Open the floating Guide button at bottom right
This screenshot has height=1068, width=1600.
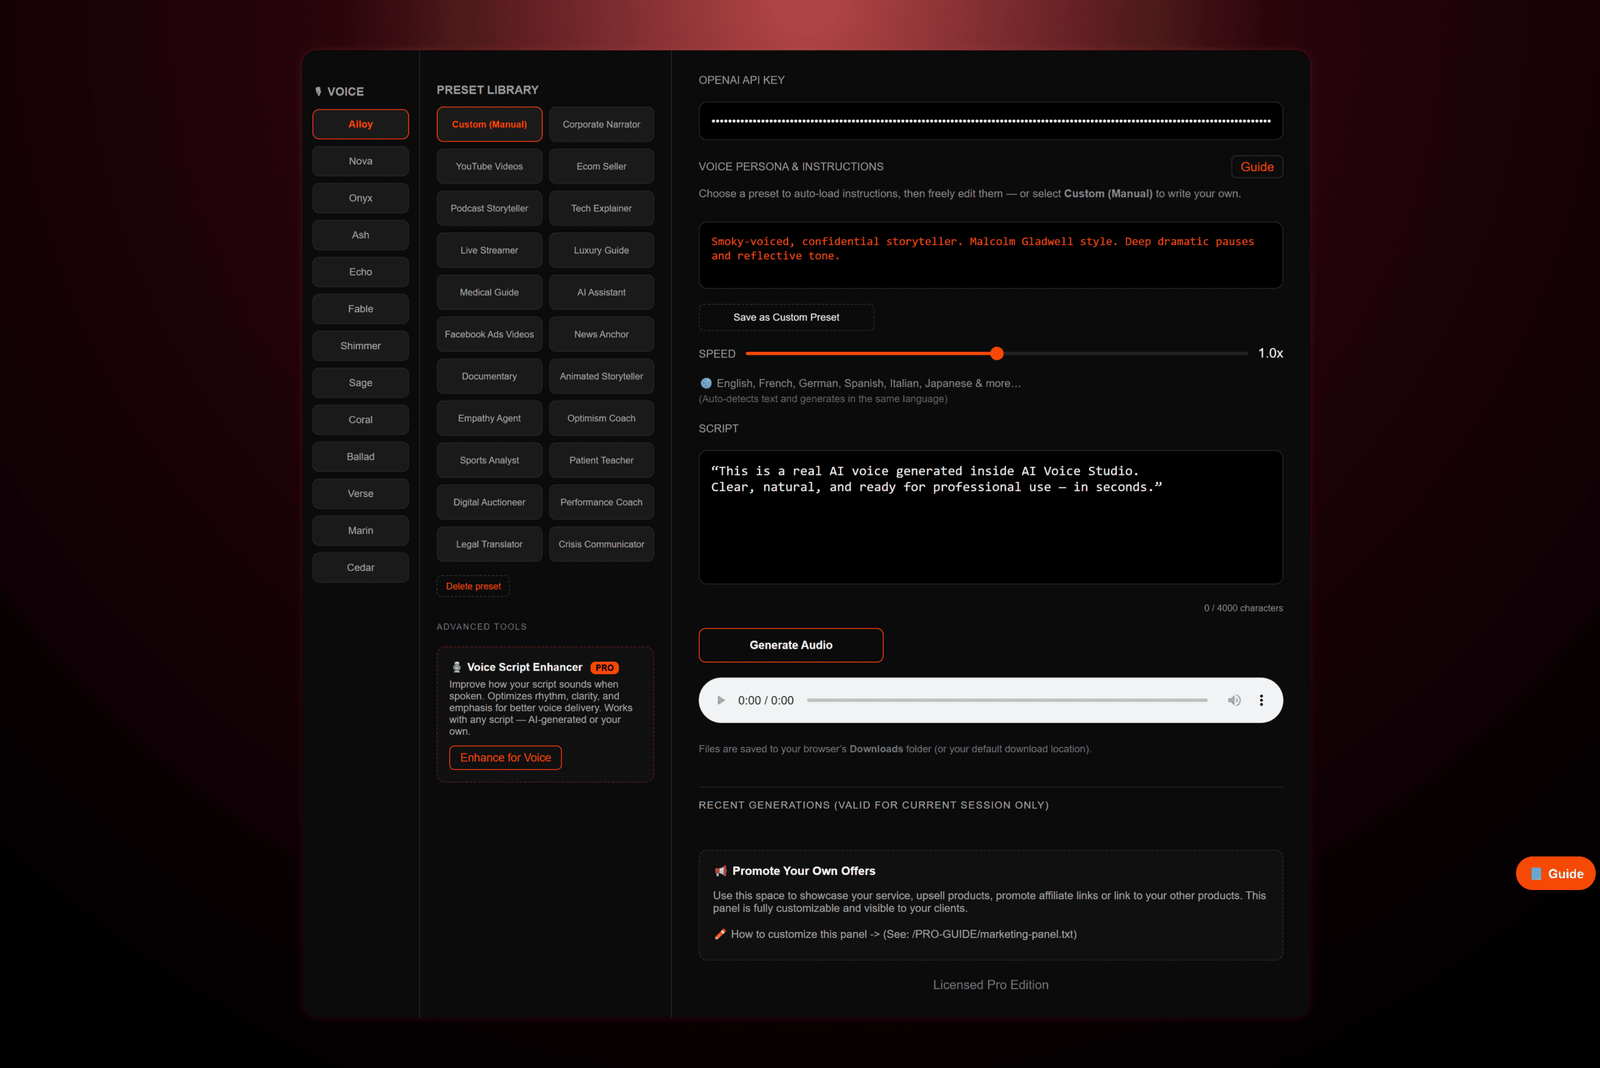click(x=1554, y=872)
